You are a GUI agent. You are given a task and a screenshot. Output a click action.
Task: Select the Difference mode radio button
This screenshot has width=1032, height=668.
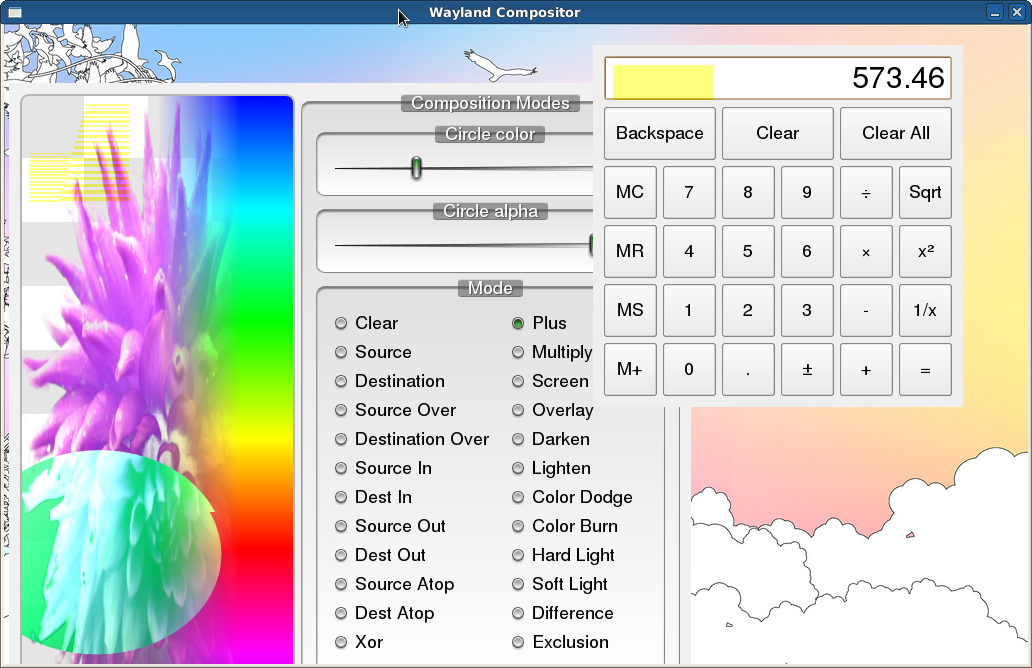point(518,613)
